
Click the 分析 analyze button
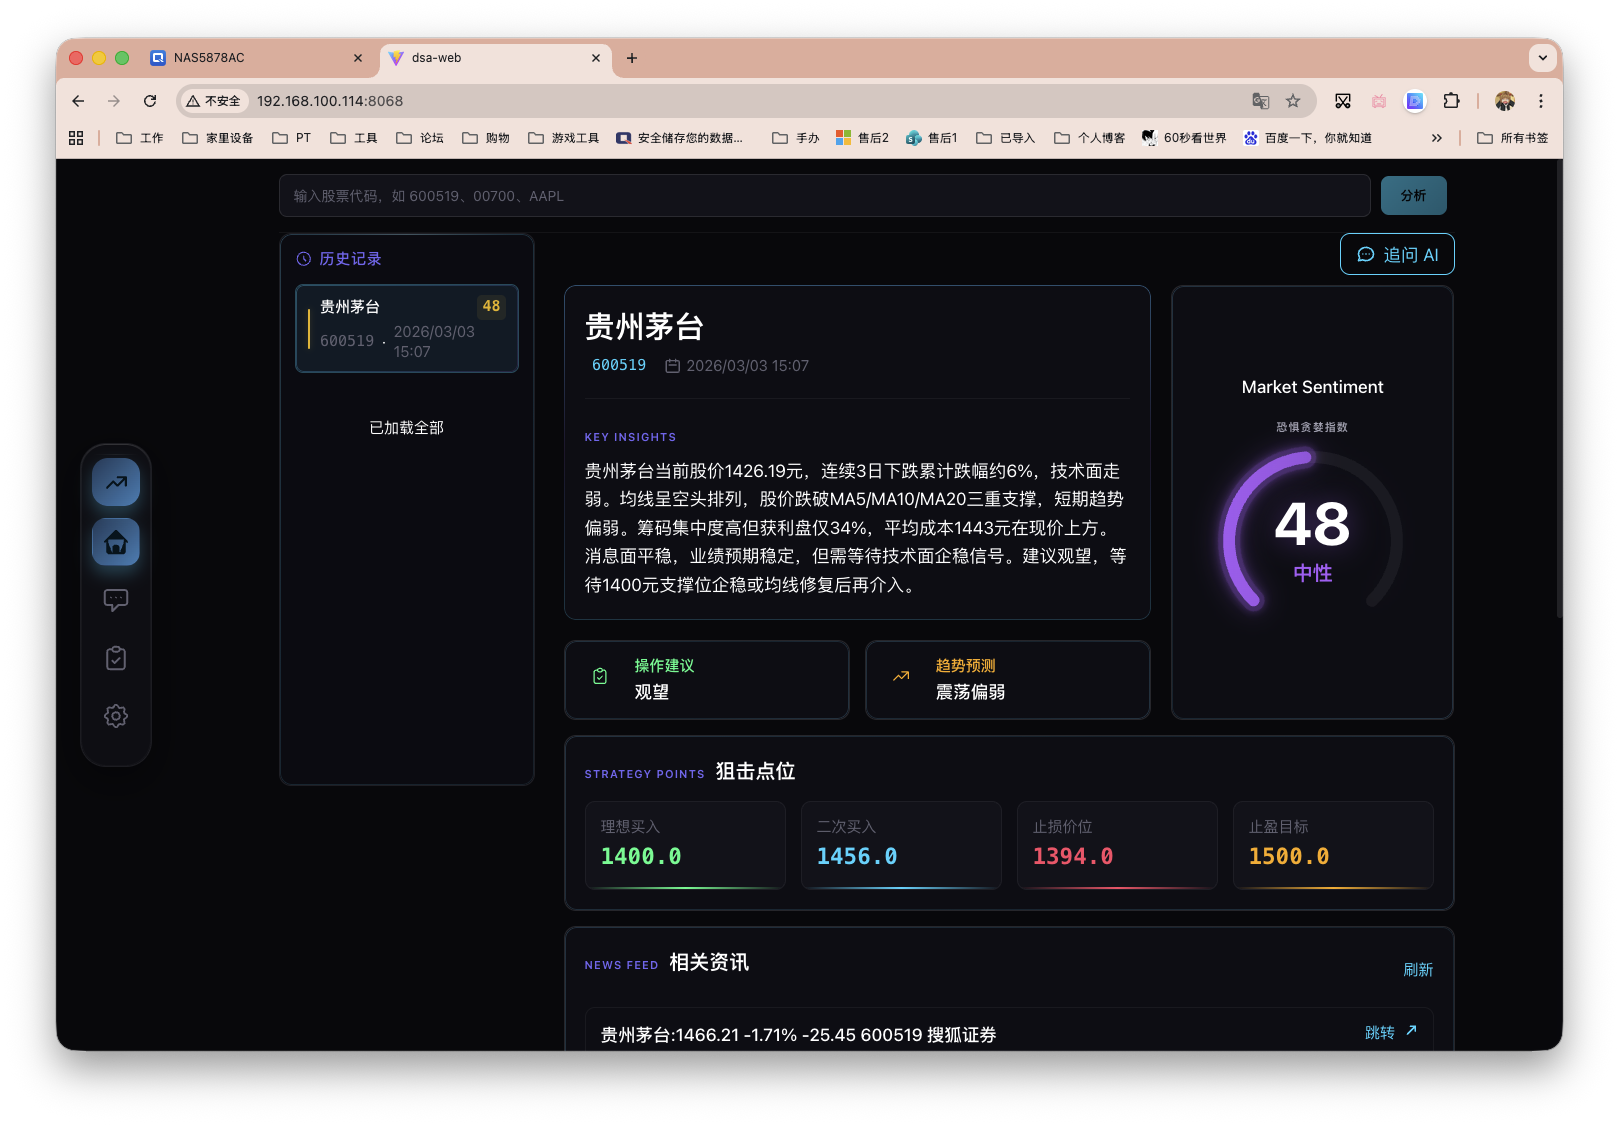[x=1413, y=195]
